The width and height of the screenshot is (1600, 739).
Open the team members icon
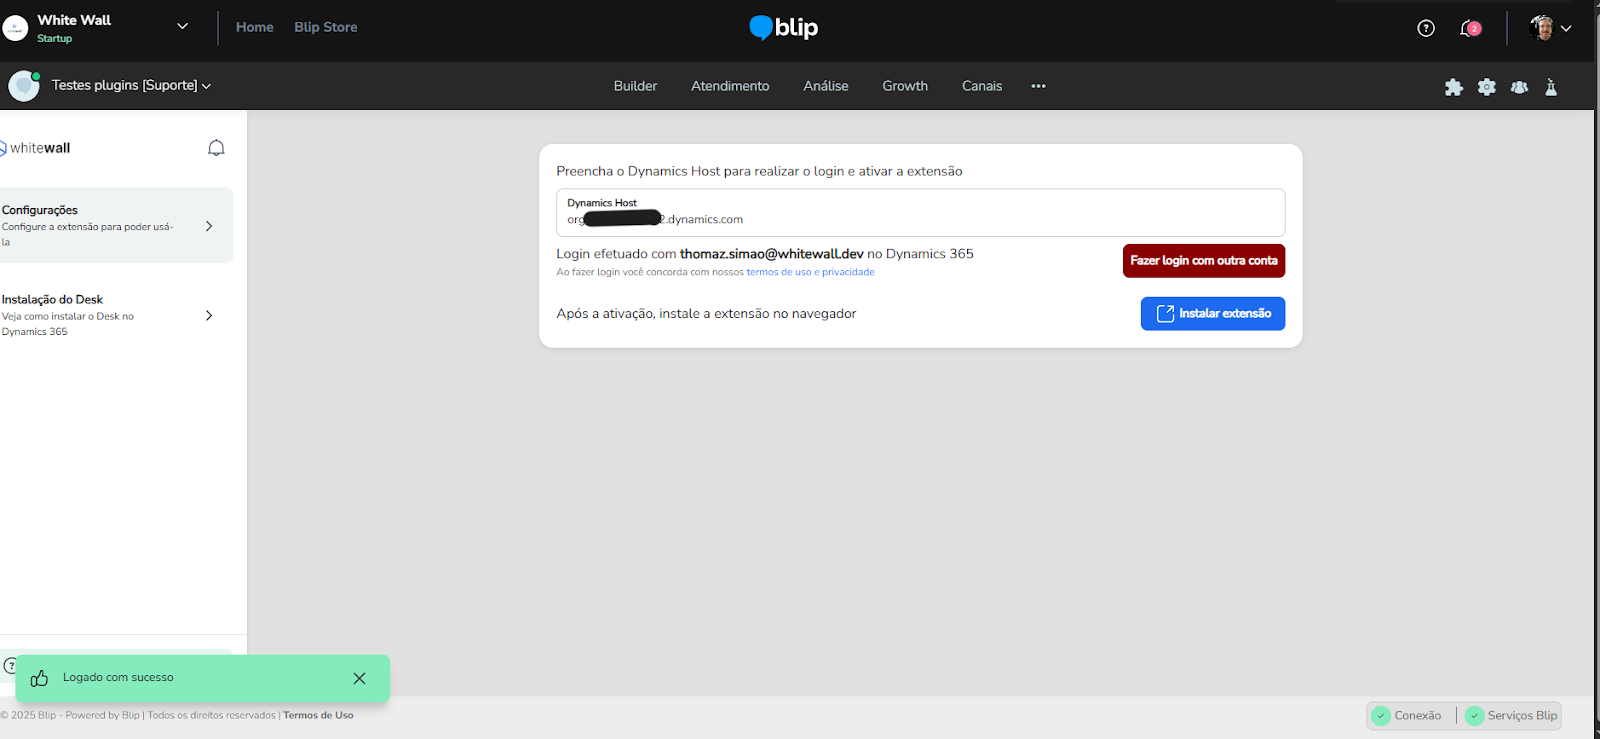[x=1519, y=87]
